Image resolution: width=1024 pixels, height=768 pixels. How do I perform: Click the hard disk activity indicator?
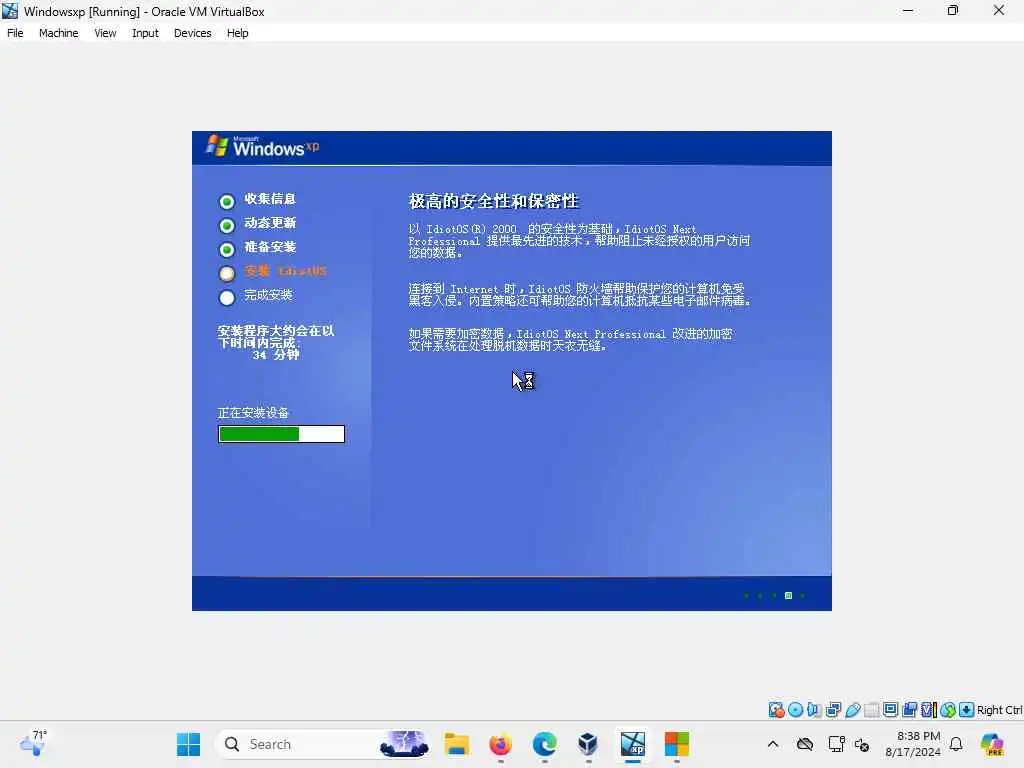click(776, 710)
